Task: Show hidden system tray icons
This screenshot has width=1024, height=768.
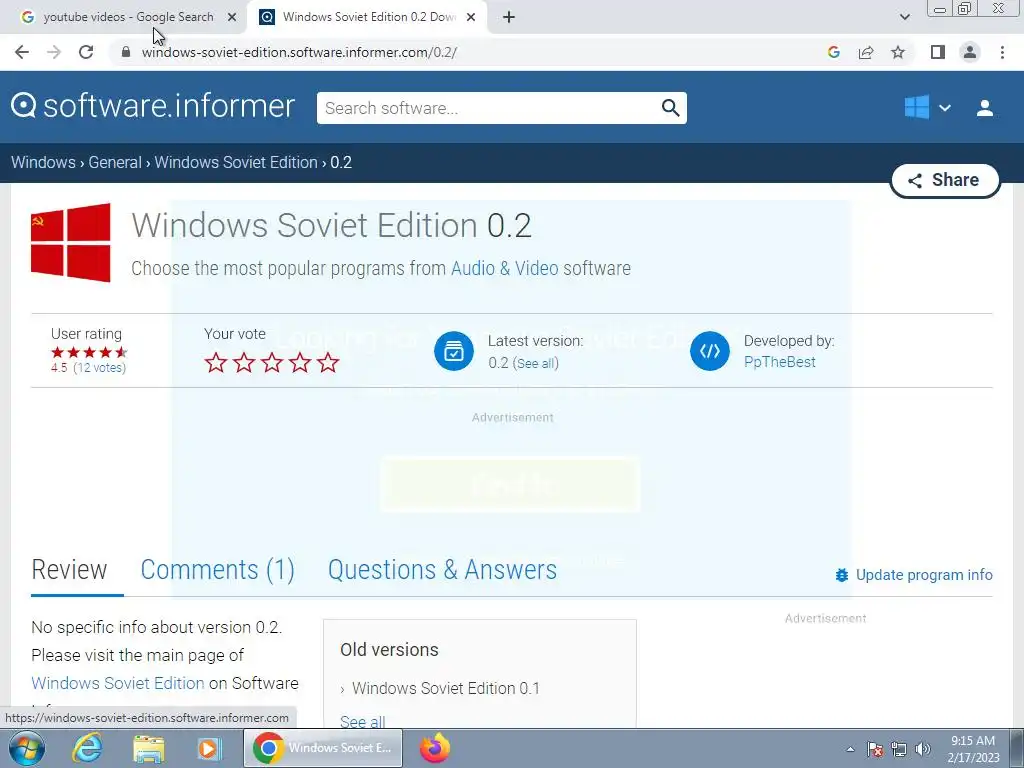Action: (850, 749)
